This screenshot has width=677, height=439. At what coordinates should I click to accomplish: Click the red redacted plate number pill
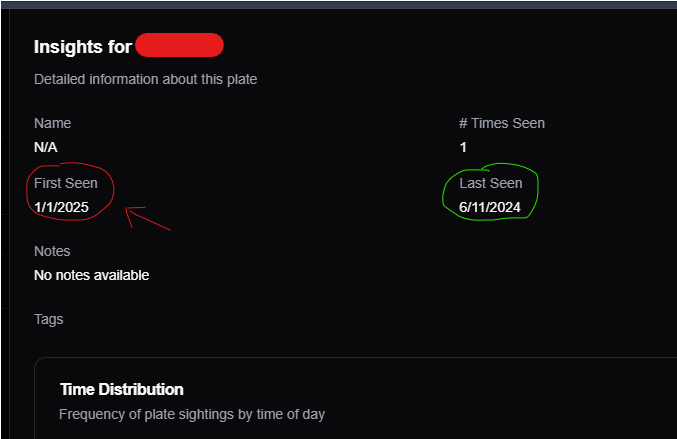tap(179, 45)
